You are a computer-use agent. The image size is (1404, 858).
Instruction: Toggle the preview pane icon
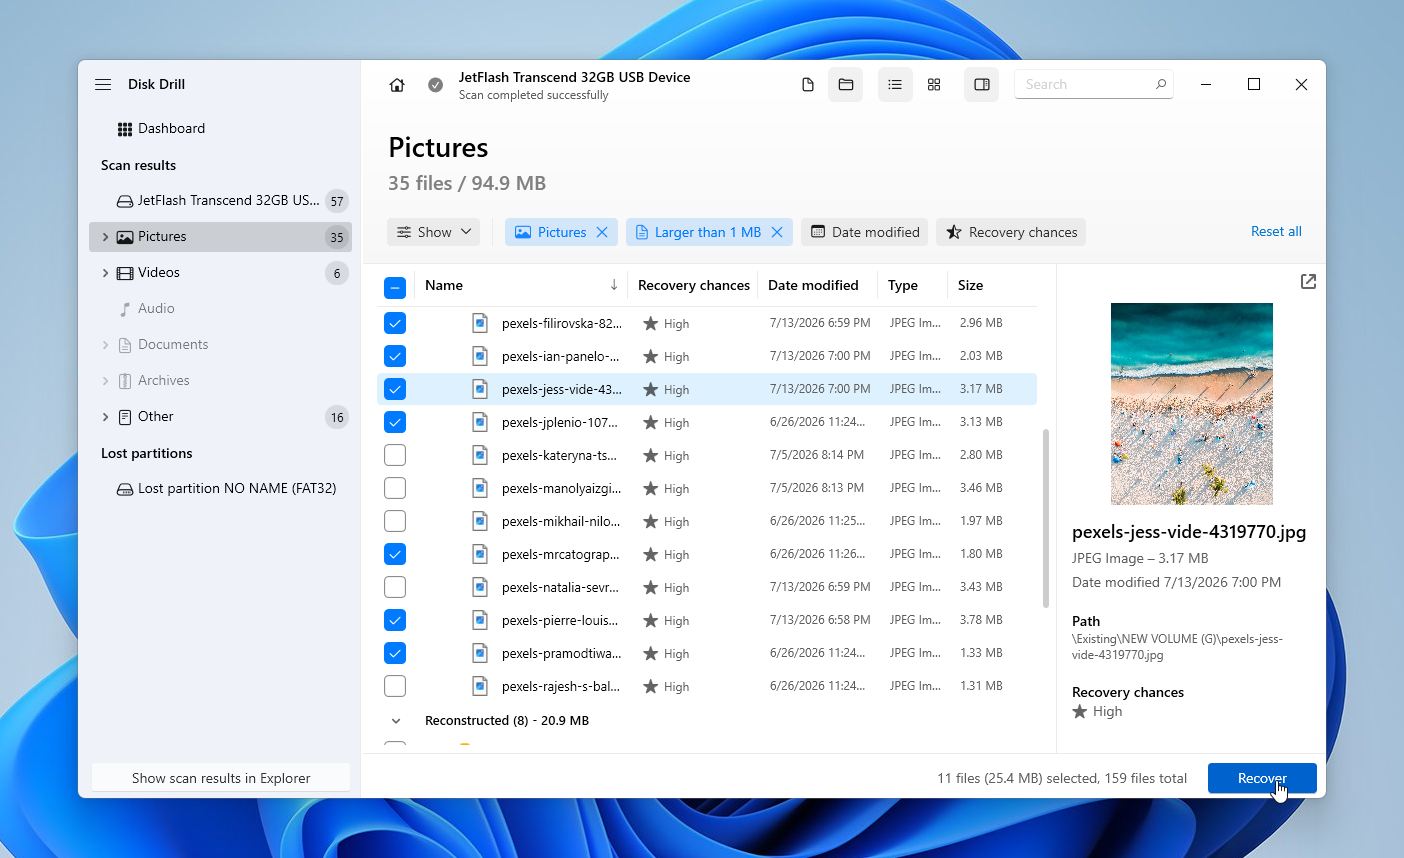click(982, 85)
